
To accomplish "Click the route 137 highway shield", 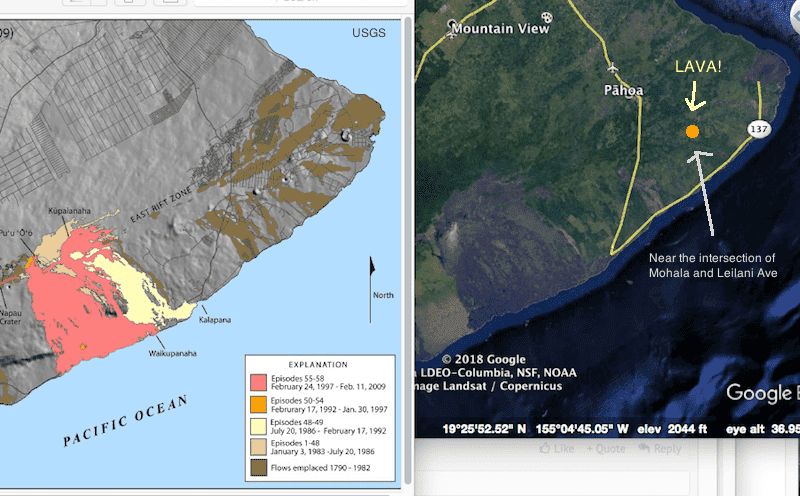I will pos(759,129).
